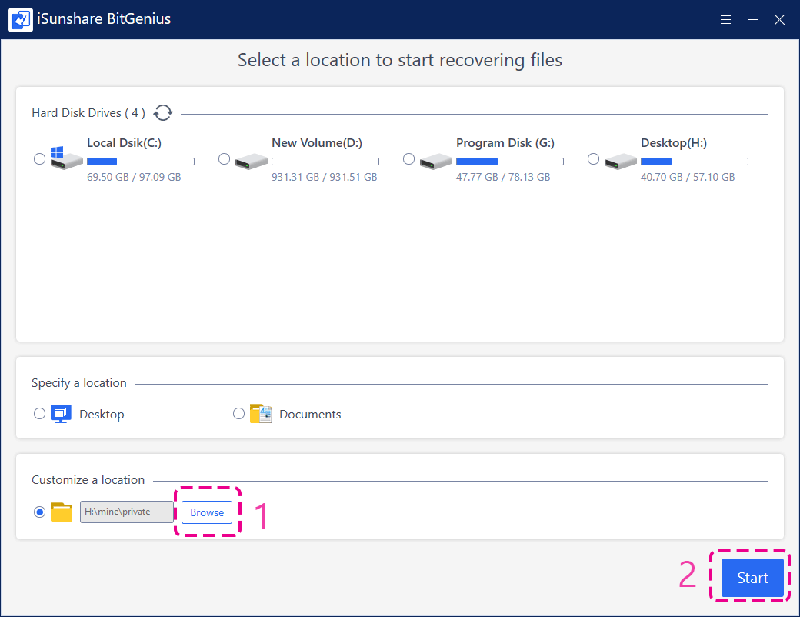
Task: Select the New Volume (D:) radio button
Action: (224, 159)
